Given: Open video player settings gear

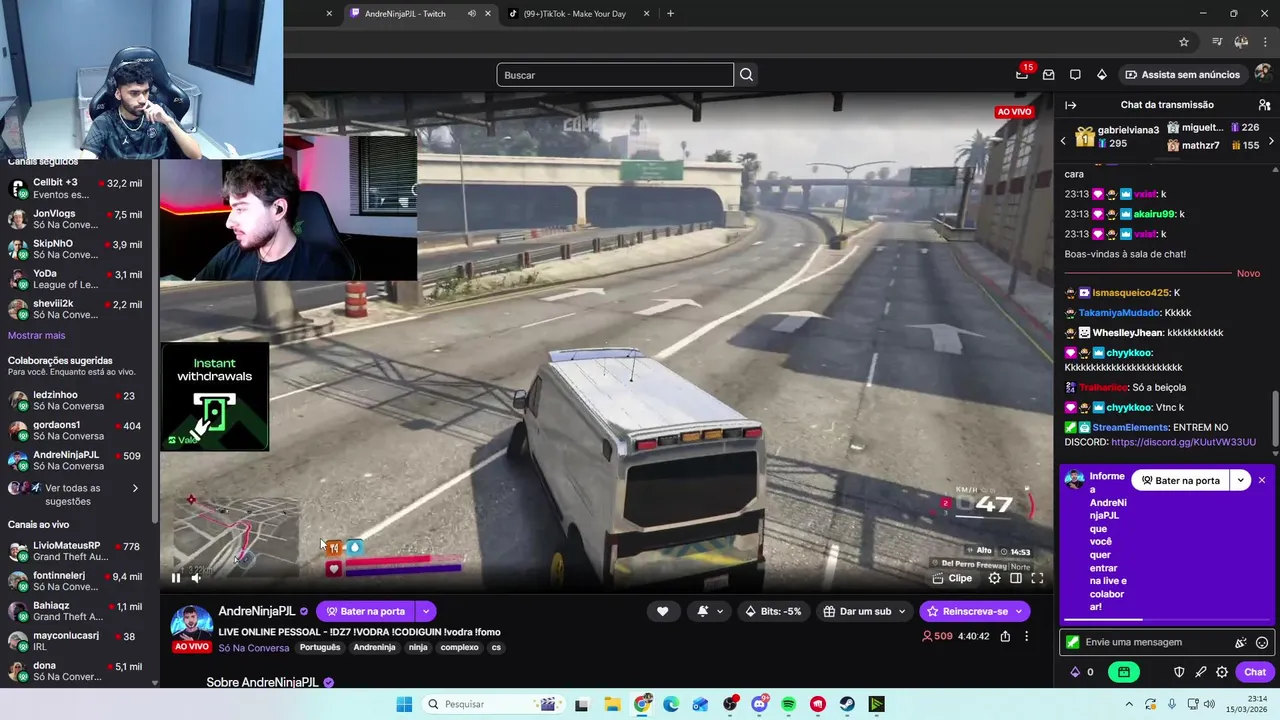Looking at the screenshot, I should click(x=994, y=578).
